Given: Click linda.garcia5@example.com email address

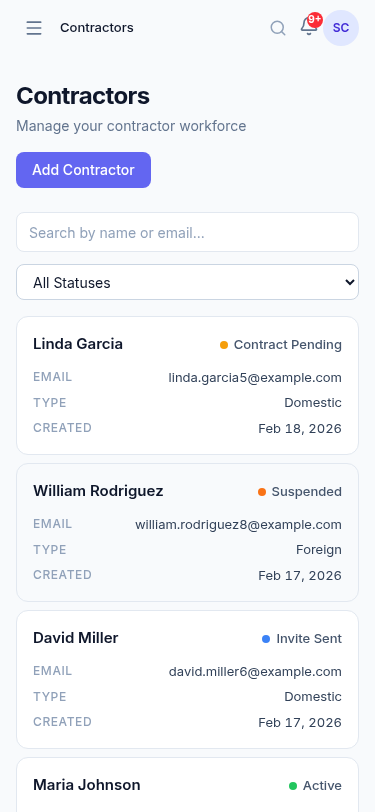Looking at the screenshot, I should point(255,378).
